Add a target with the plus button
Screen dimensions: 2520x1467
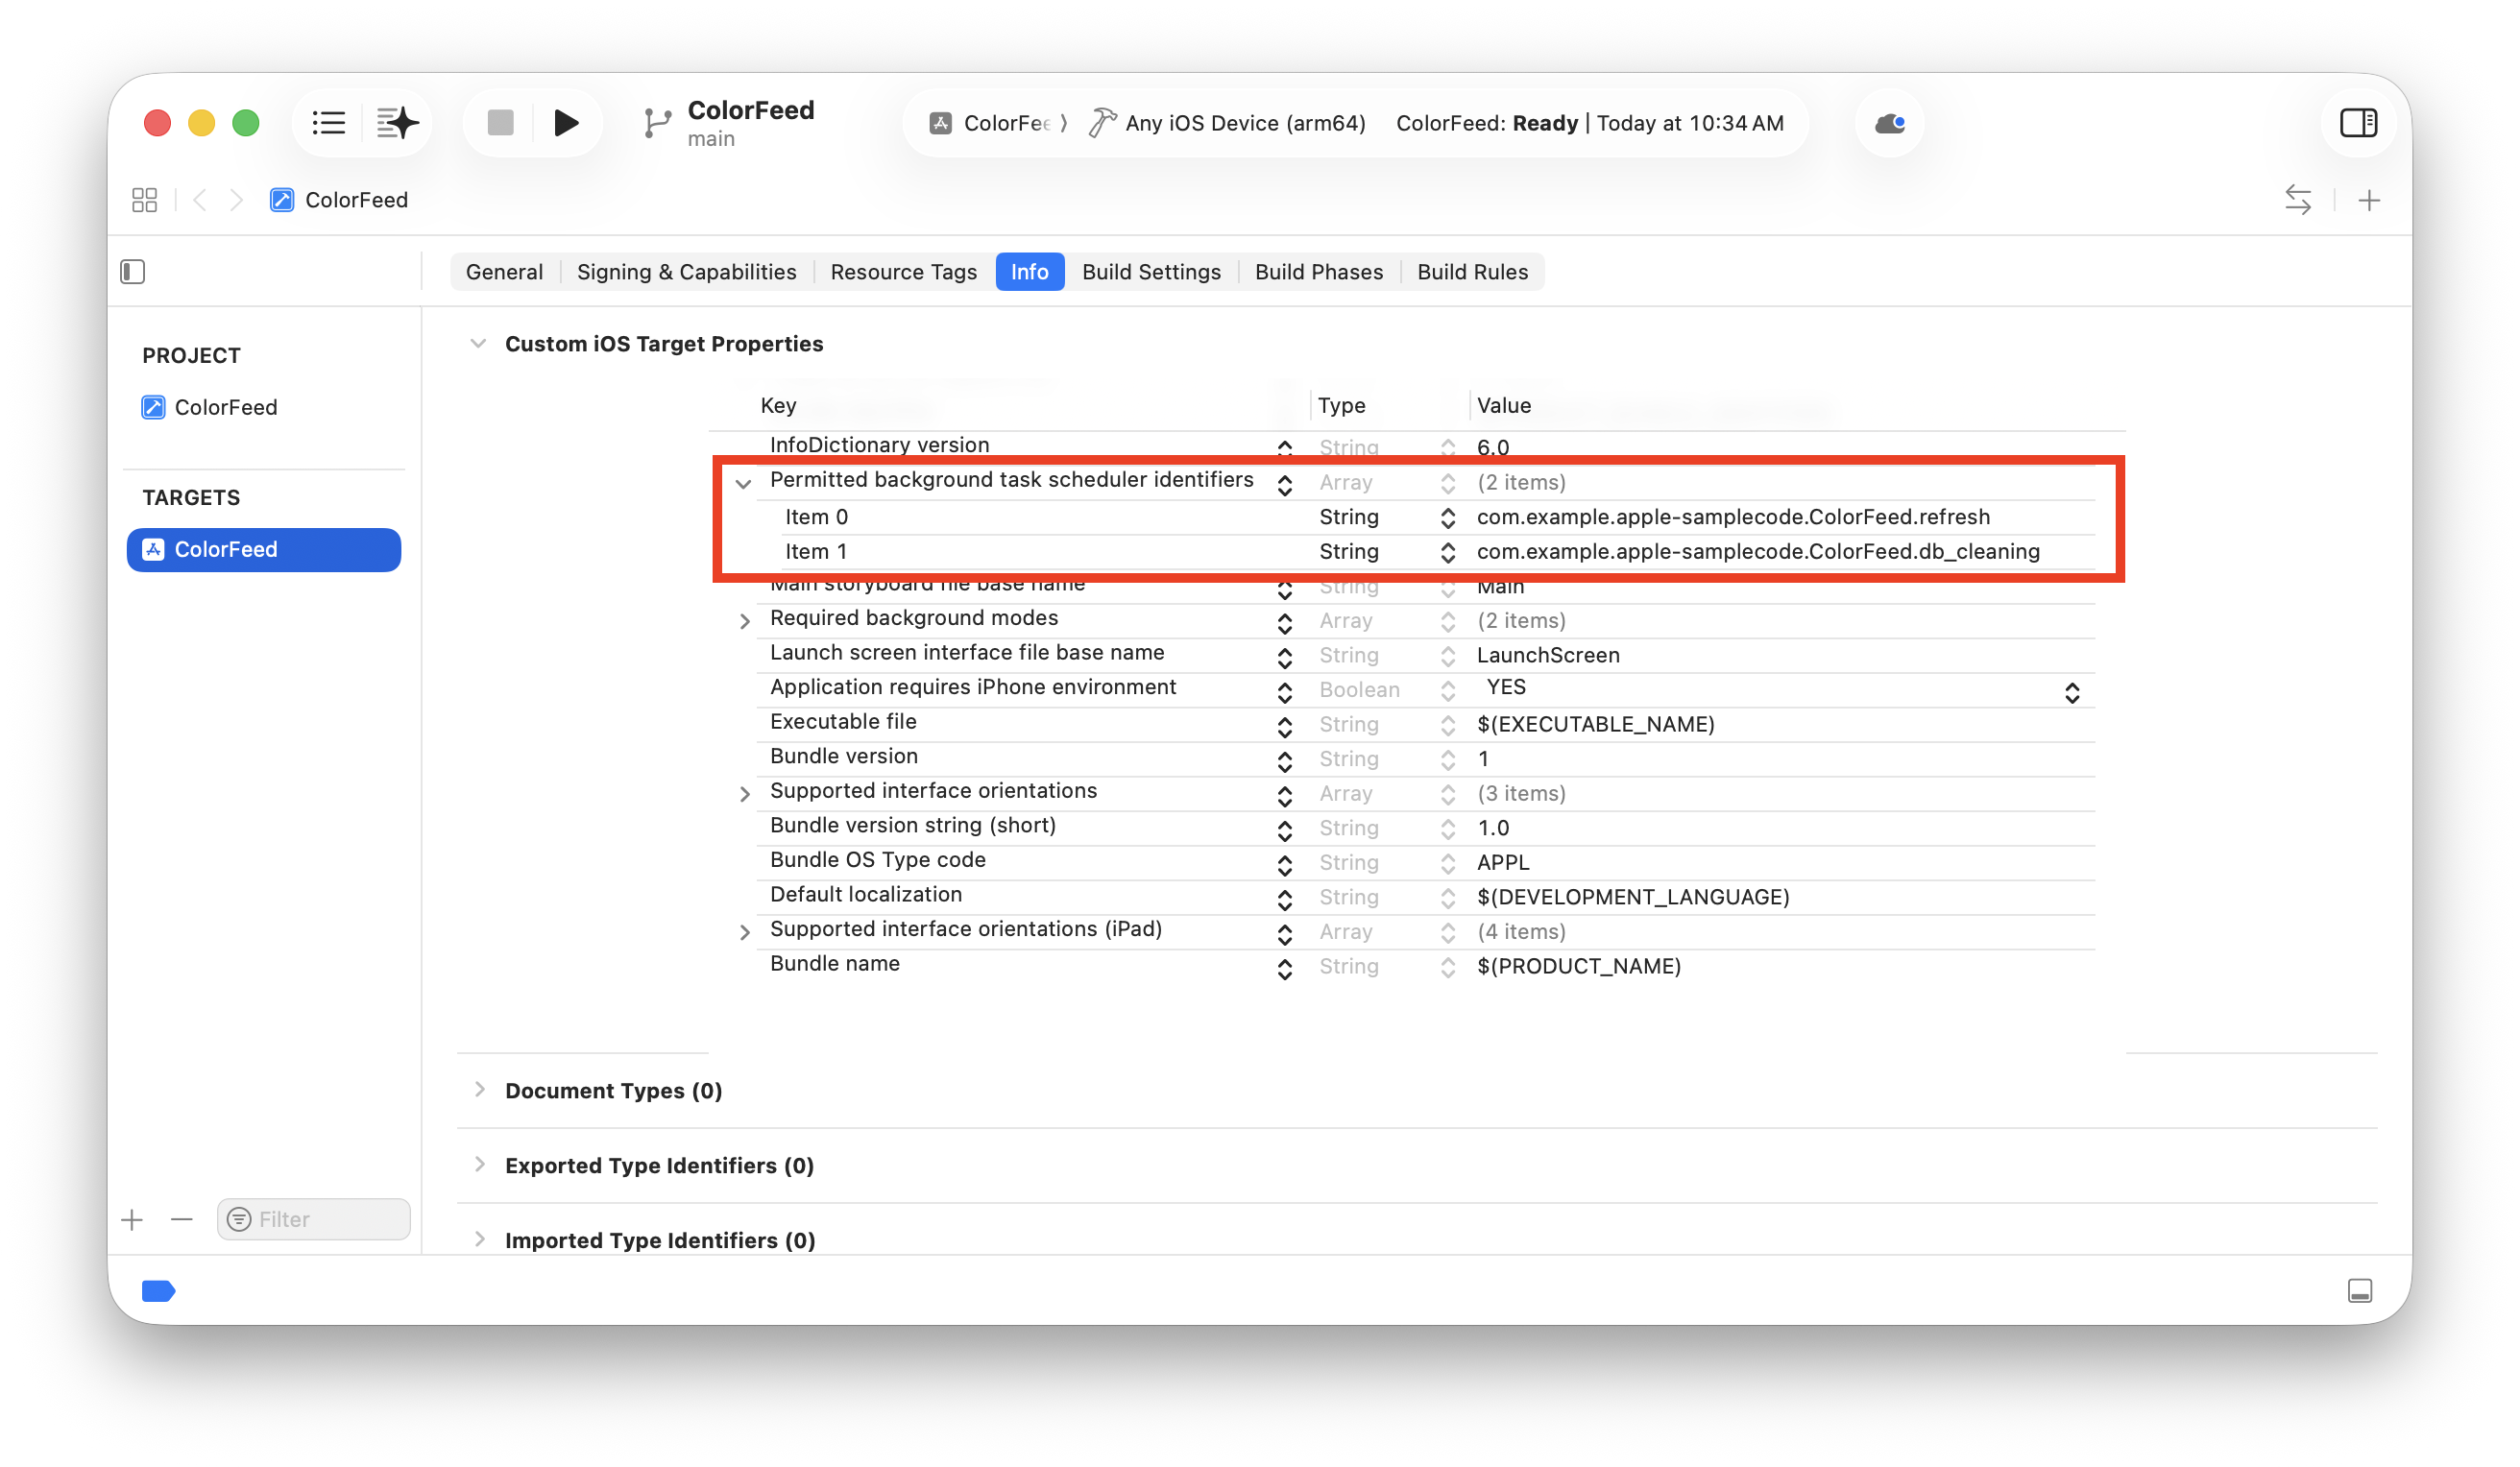pyautogui.click(x=132, y=1220)
